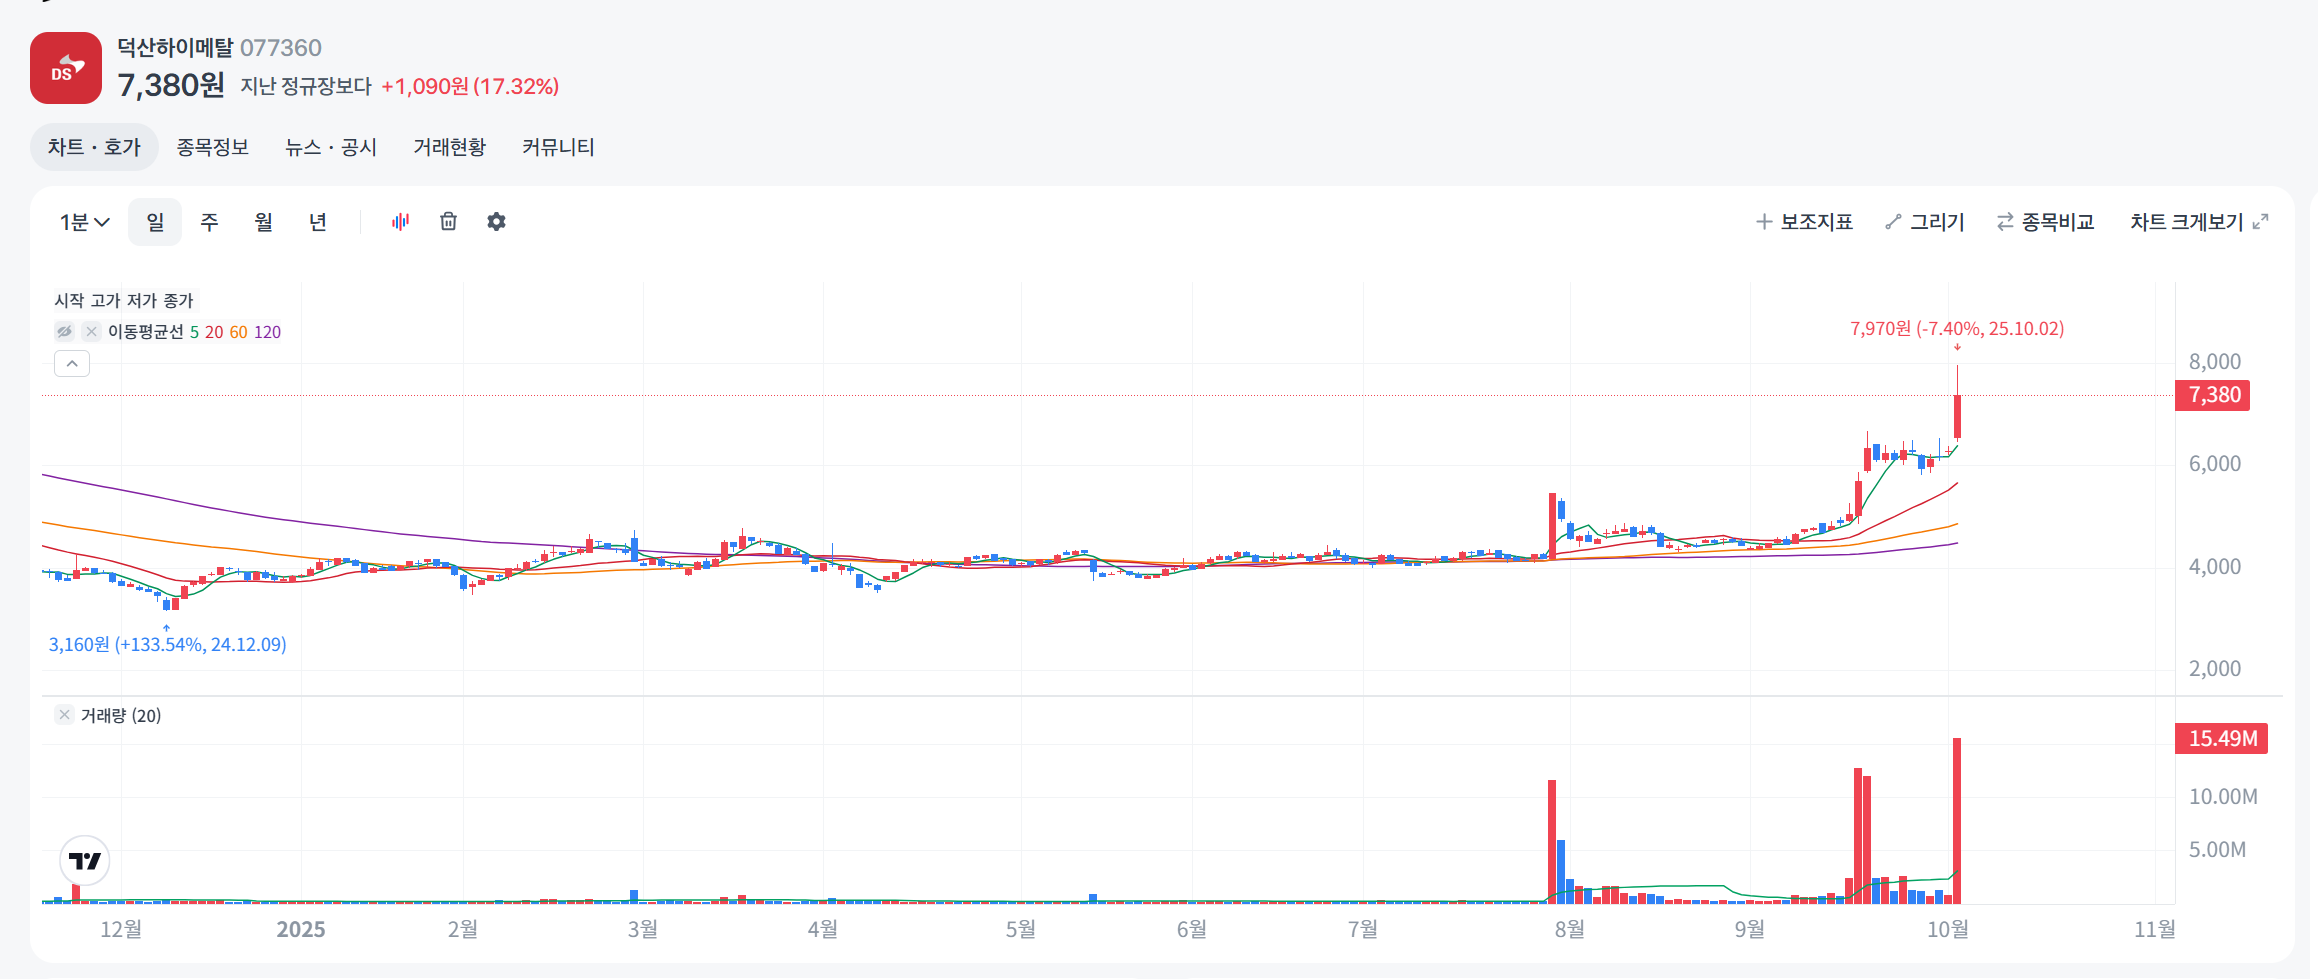
Task: Open the candlestick chart type icon
Action: [x=401, y=222]
